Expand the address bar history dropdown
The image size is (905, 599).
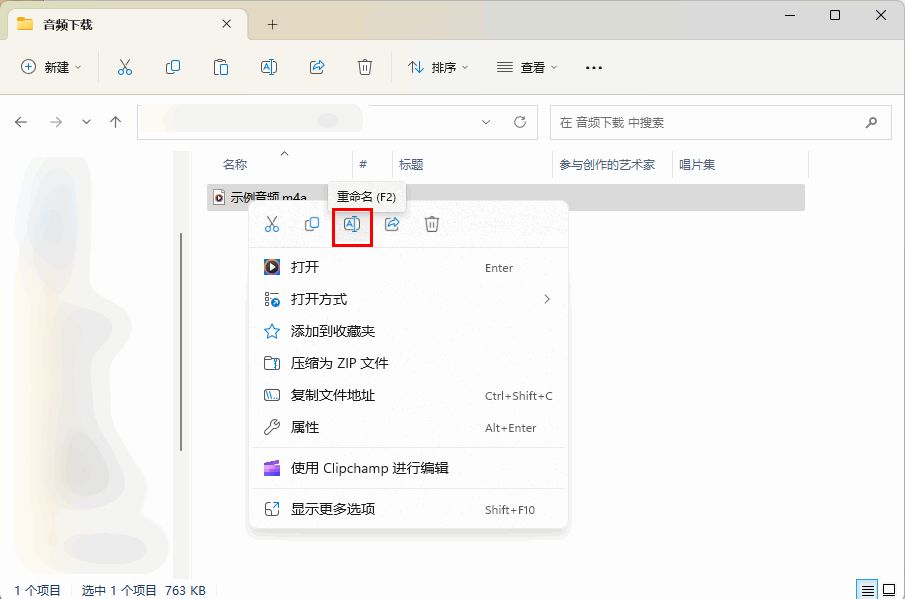(486, 122)
